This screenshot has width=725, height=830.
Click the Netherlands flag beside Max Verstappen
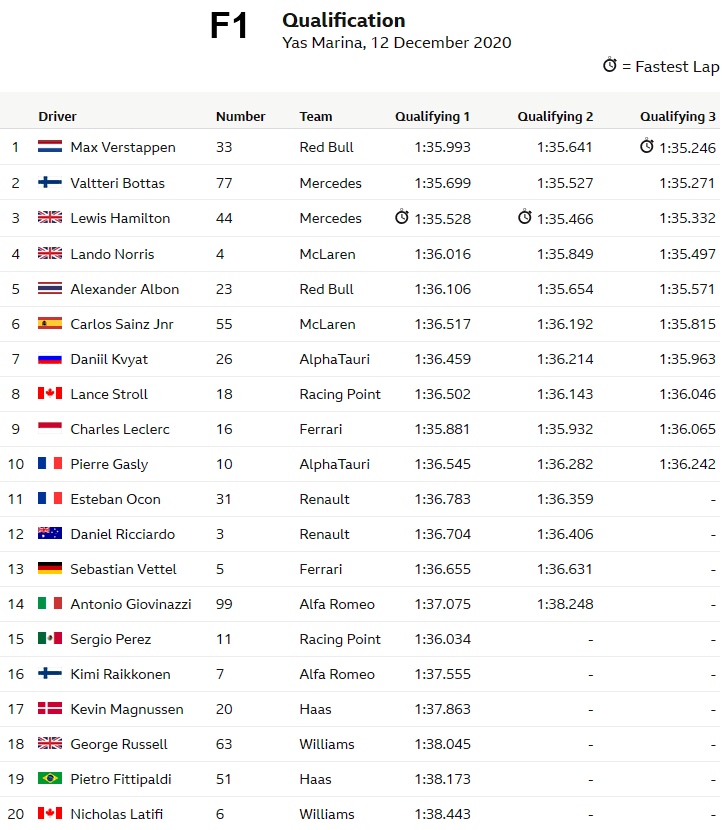tap(50, 147)
